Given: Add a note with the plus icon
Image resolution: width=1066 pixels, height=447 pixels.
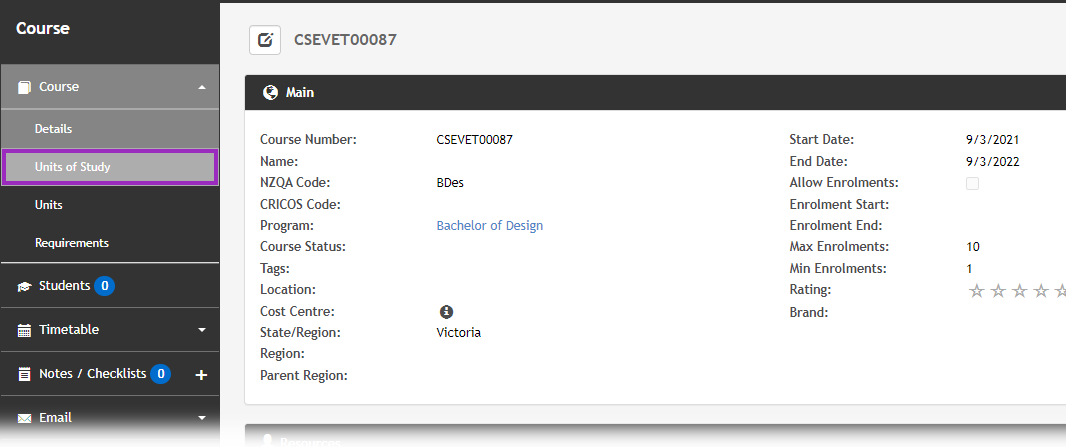Looking at the screenshot, I should click(x=201, y=374).
